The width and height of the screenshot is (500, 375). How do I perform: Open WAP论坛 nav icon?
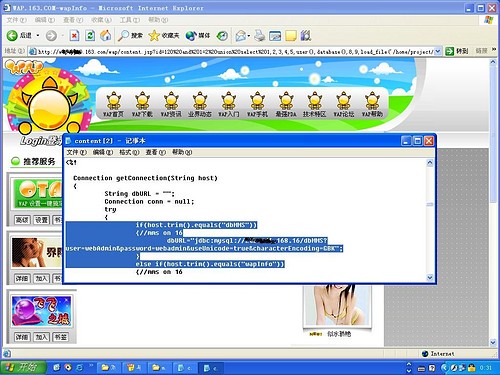[x=344, y=104]
